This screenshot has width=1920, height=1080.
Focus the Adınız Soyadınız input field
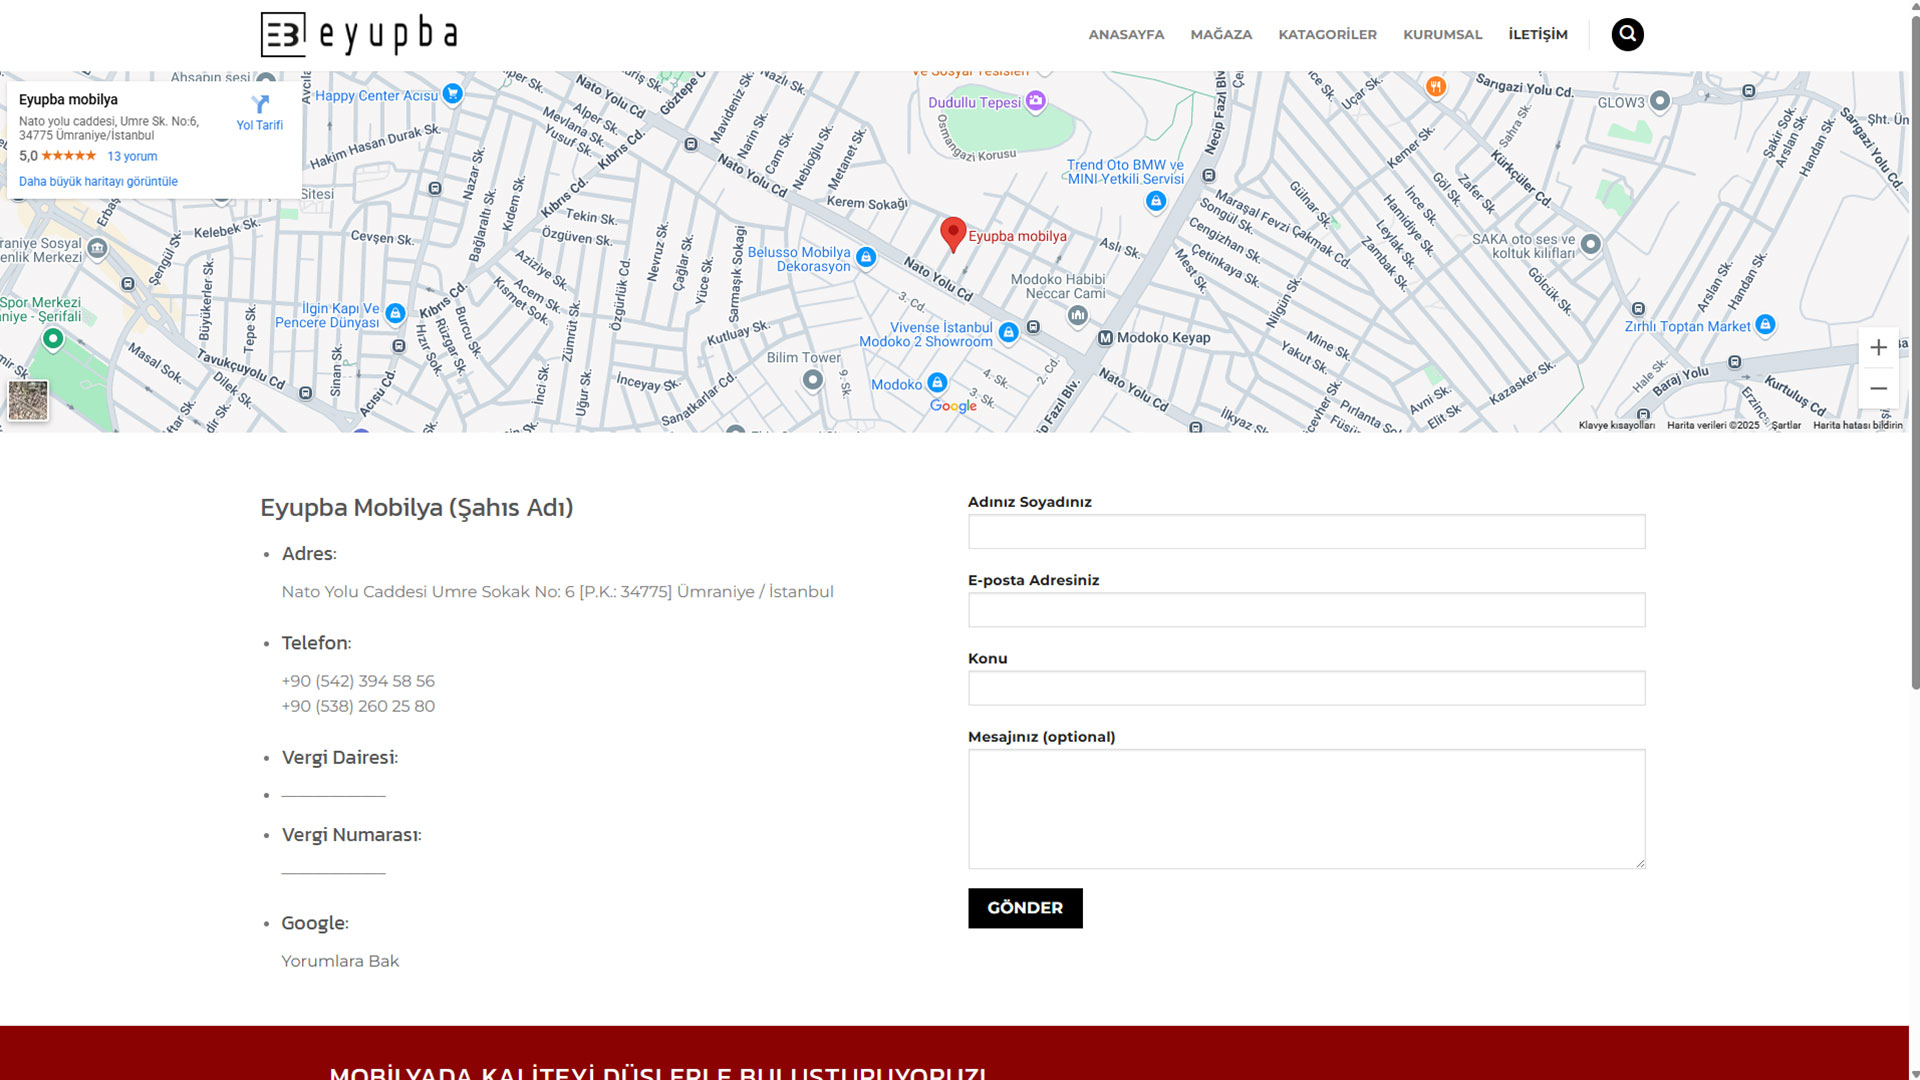pos(1306,532)
